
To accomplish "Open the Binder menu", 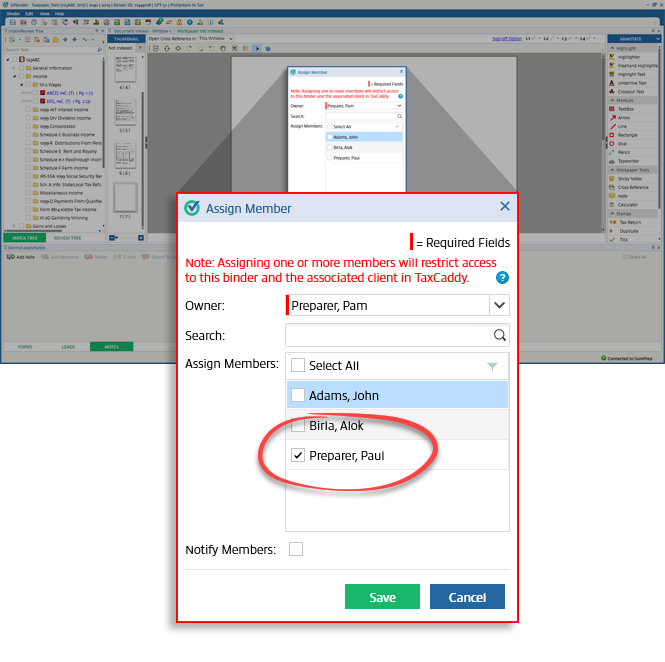I will (13, 14).
